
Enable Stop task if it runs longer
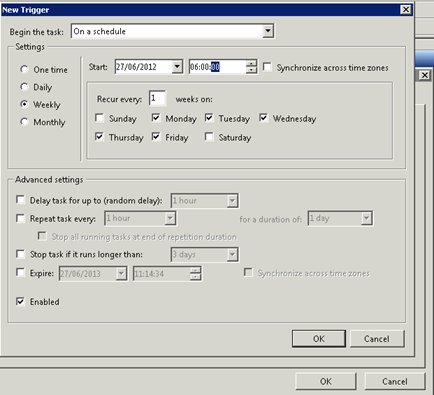20,254
